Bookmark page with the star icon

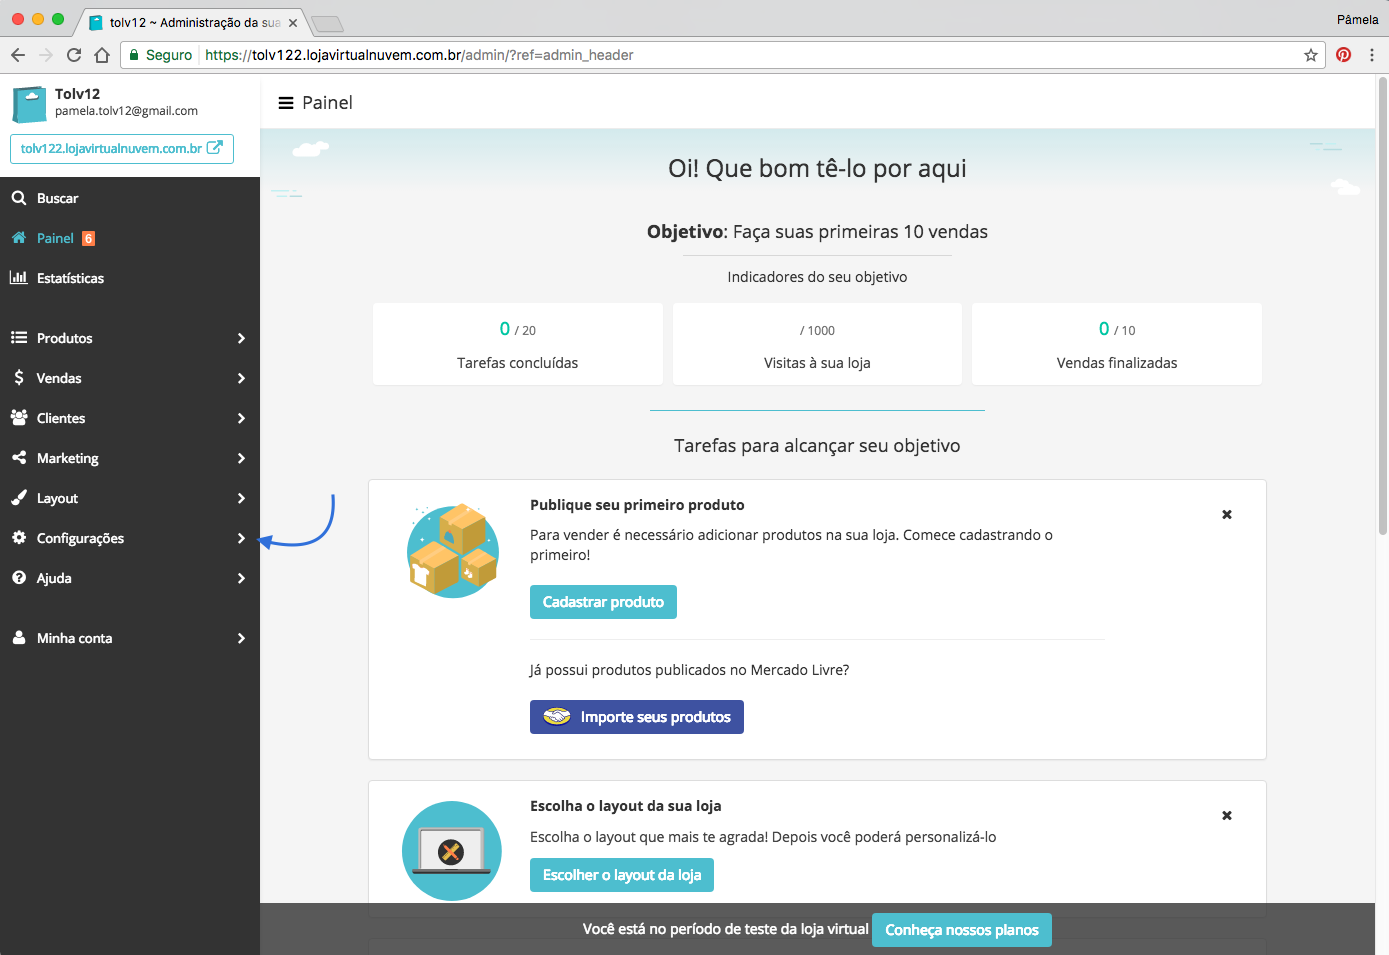[x=1310, y=55]
